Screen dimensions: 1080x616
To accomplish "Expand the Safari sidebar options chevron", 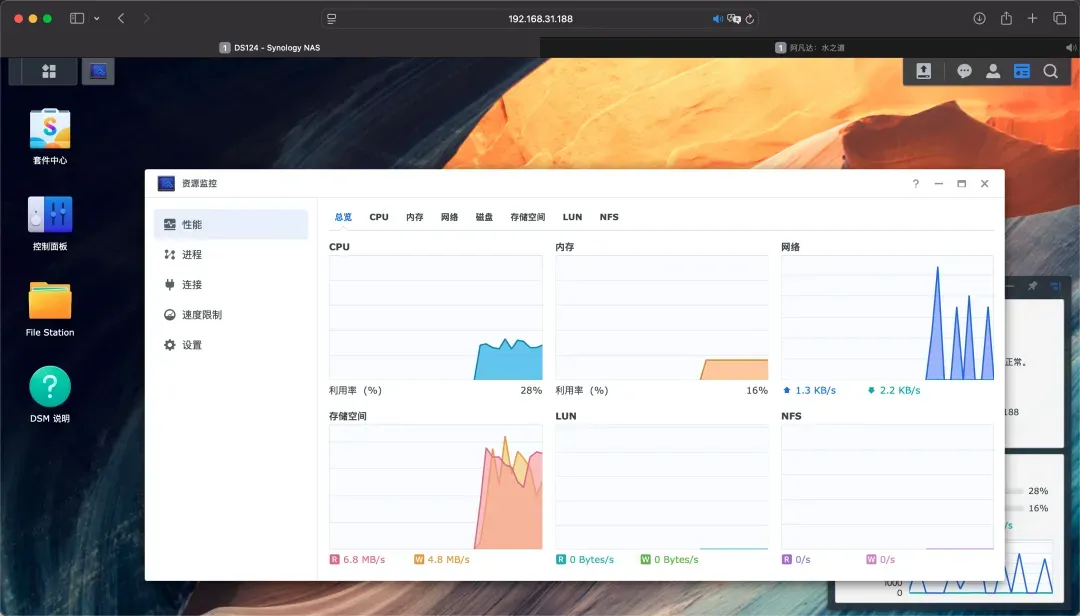I will click(96, 19).
